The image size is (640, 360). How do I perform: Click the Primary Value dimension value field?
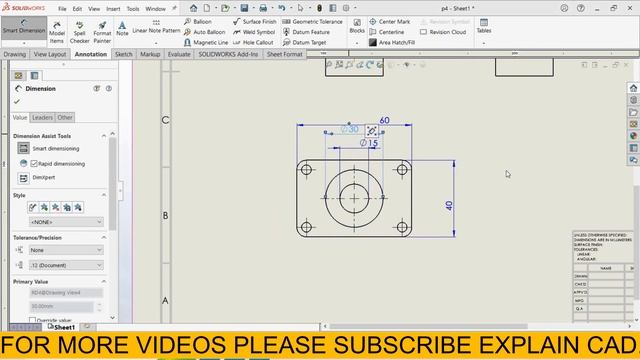(x=61, y=306)
